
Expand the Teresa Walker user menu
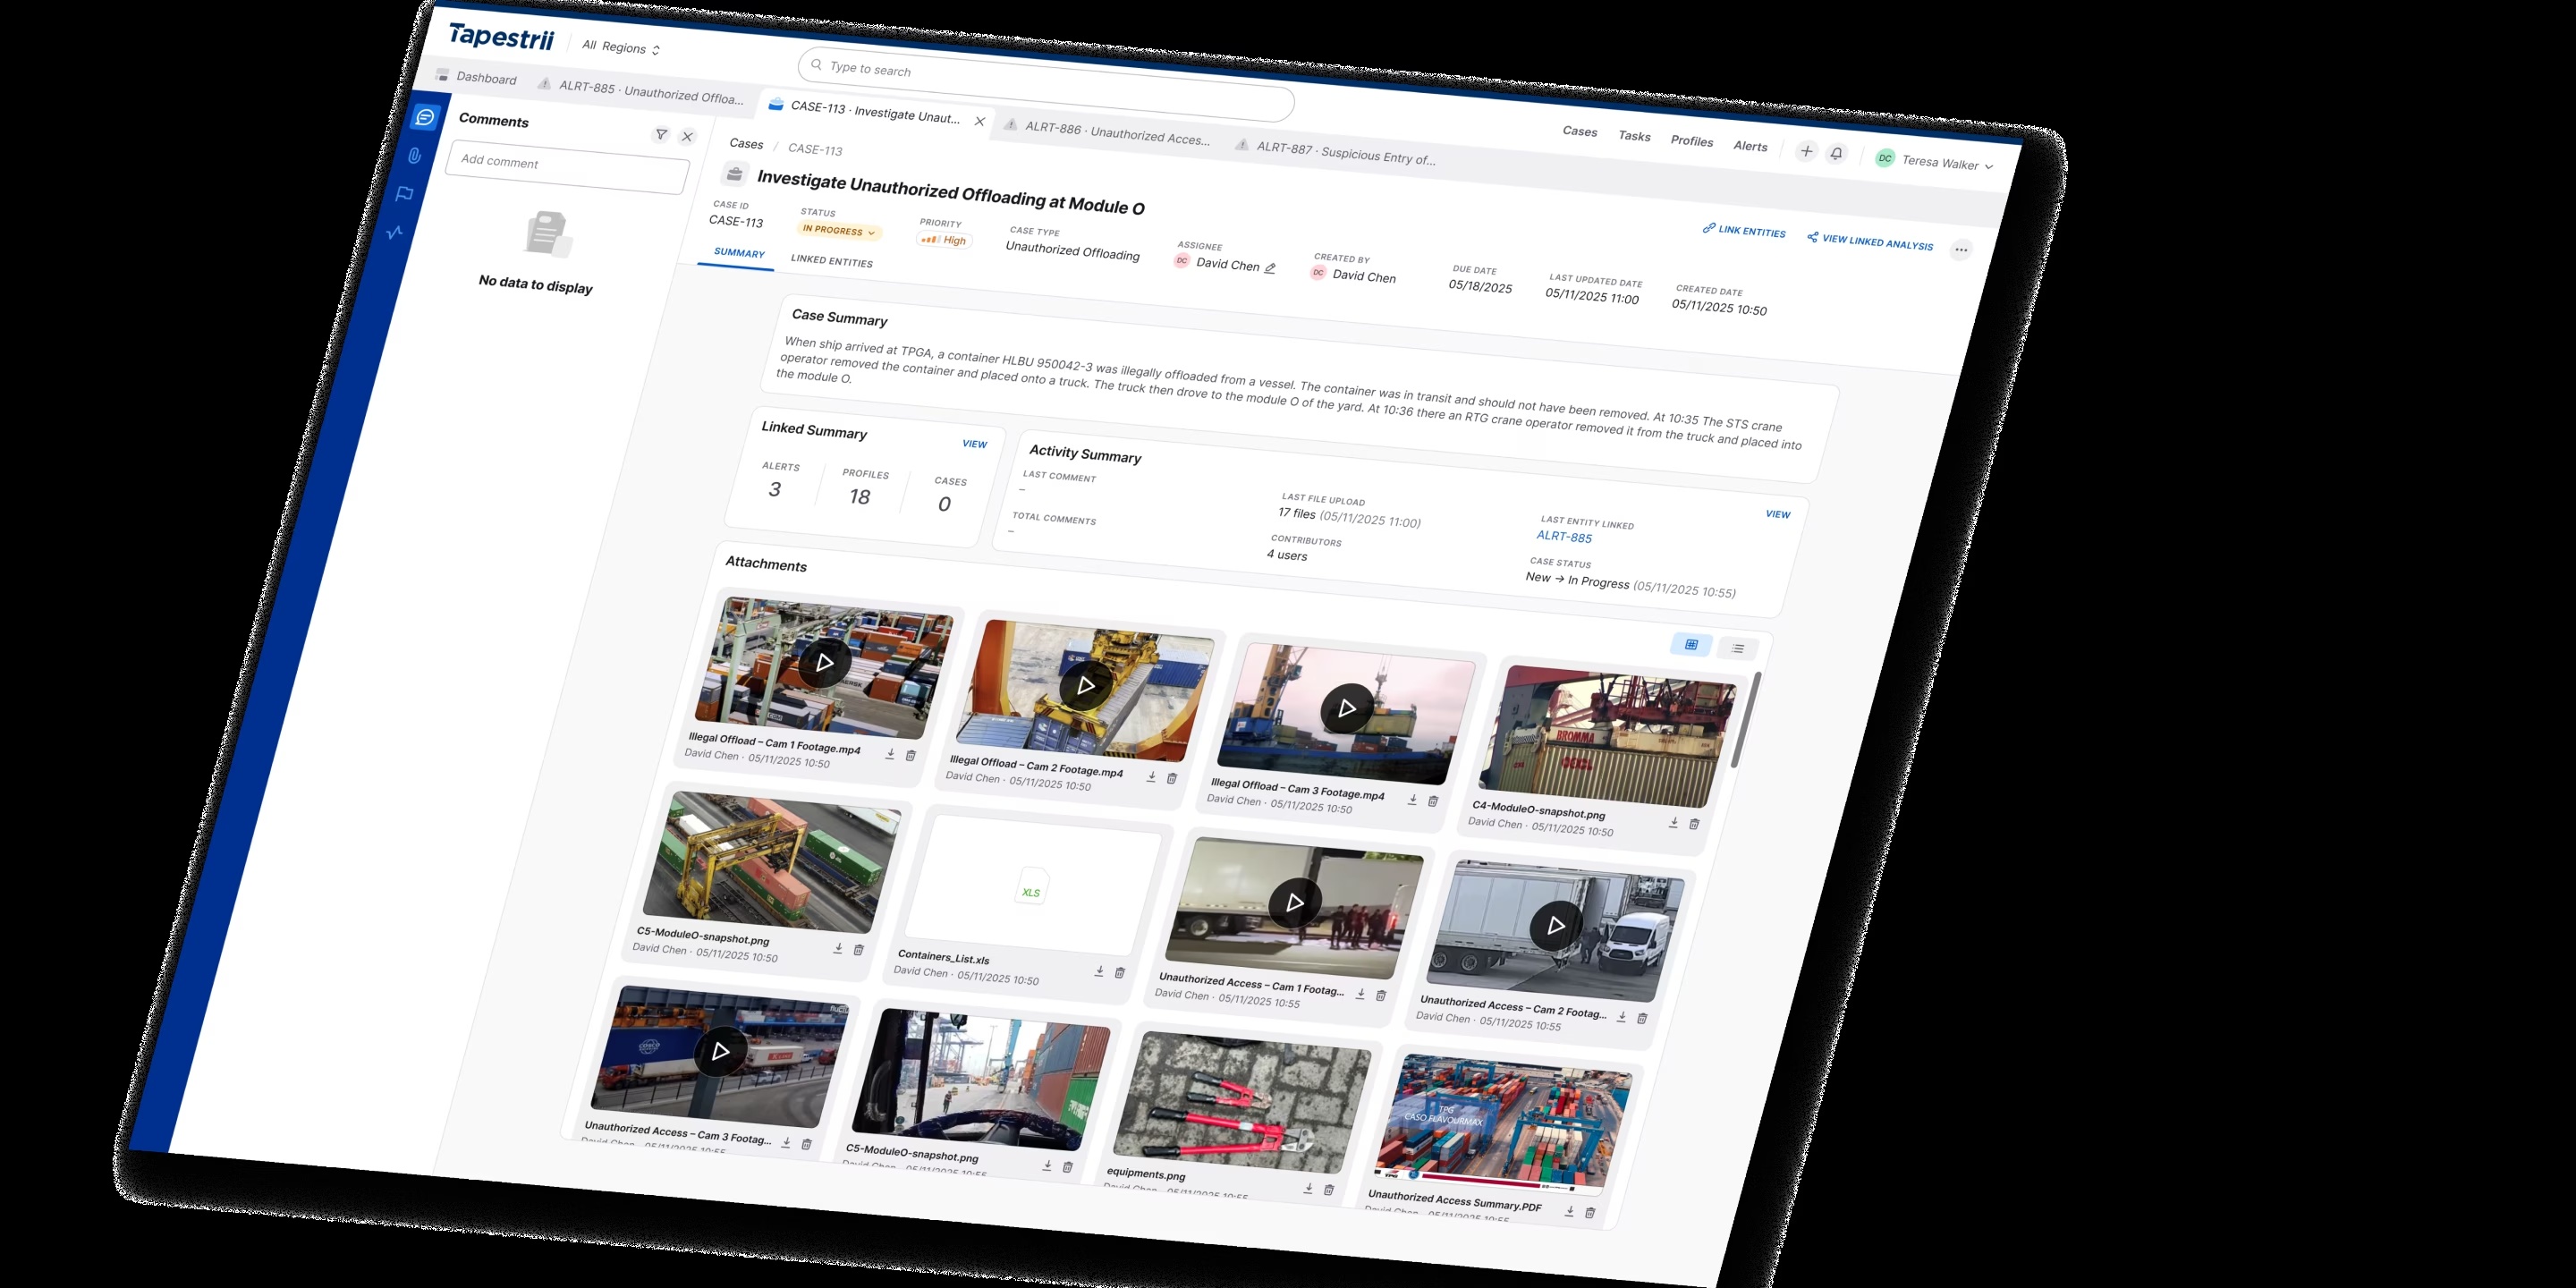(1936, 162)
